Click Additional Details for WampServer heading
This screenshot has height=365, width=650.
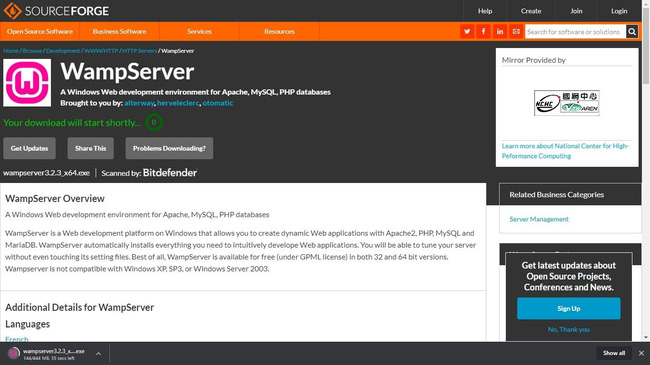[80, 307]
